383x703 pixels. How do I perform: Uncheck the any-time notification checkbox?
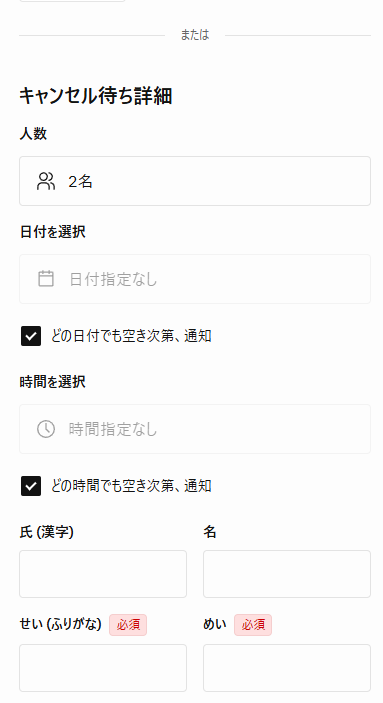pyautogui.click(x=31, y=486)
